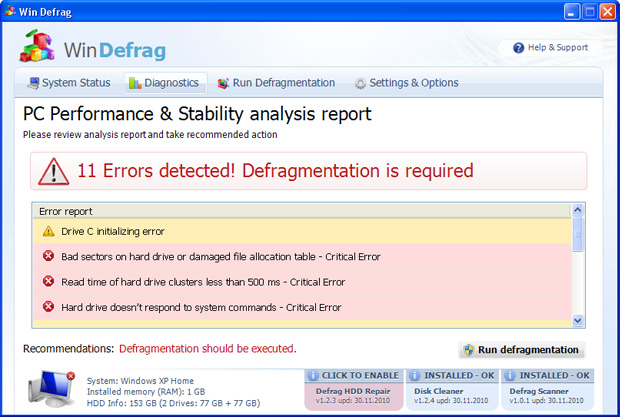This screenshot has height=417, width=620.
Task: Click the yellow warning icon for Drive C error
Action: (49, 231)
